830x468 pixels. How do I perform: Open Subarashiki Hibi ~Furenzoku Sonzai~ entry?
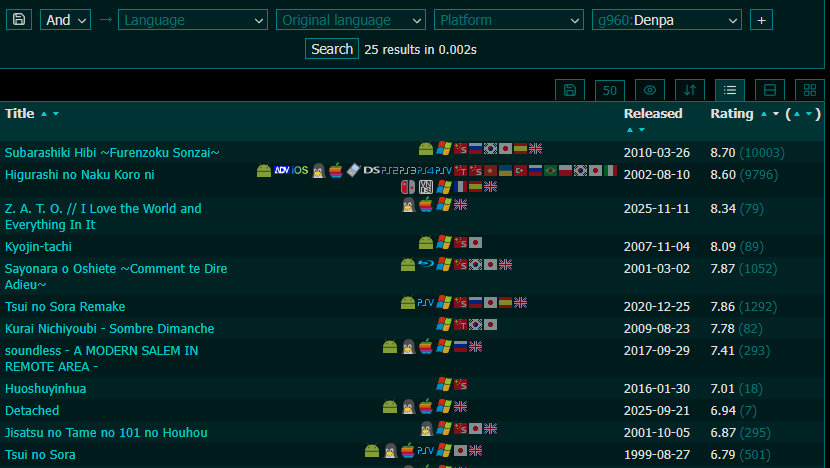[112, 152]
